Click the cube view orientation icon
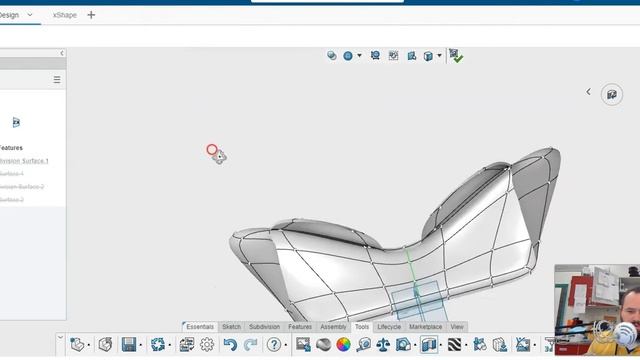This screenshot has height=360, width=640. (x=428, y=56)
